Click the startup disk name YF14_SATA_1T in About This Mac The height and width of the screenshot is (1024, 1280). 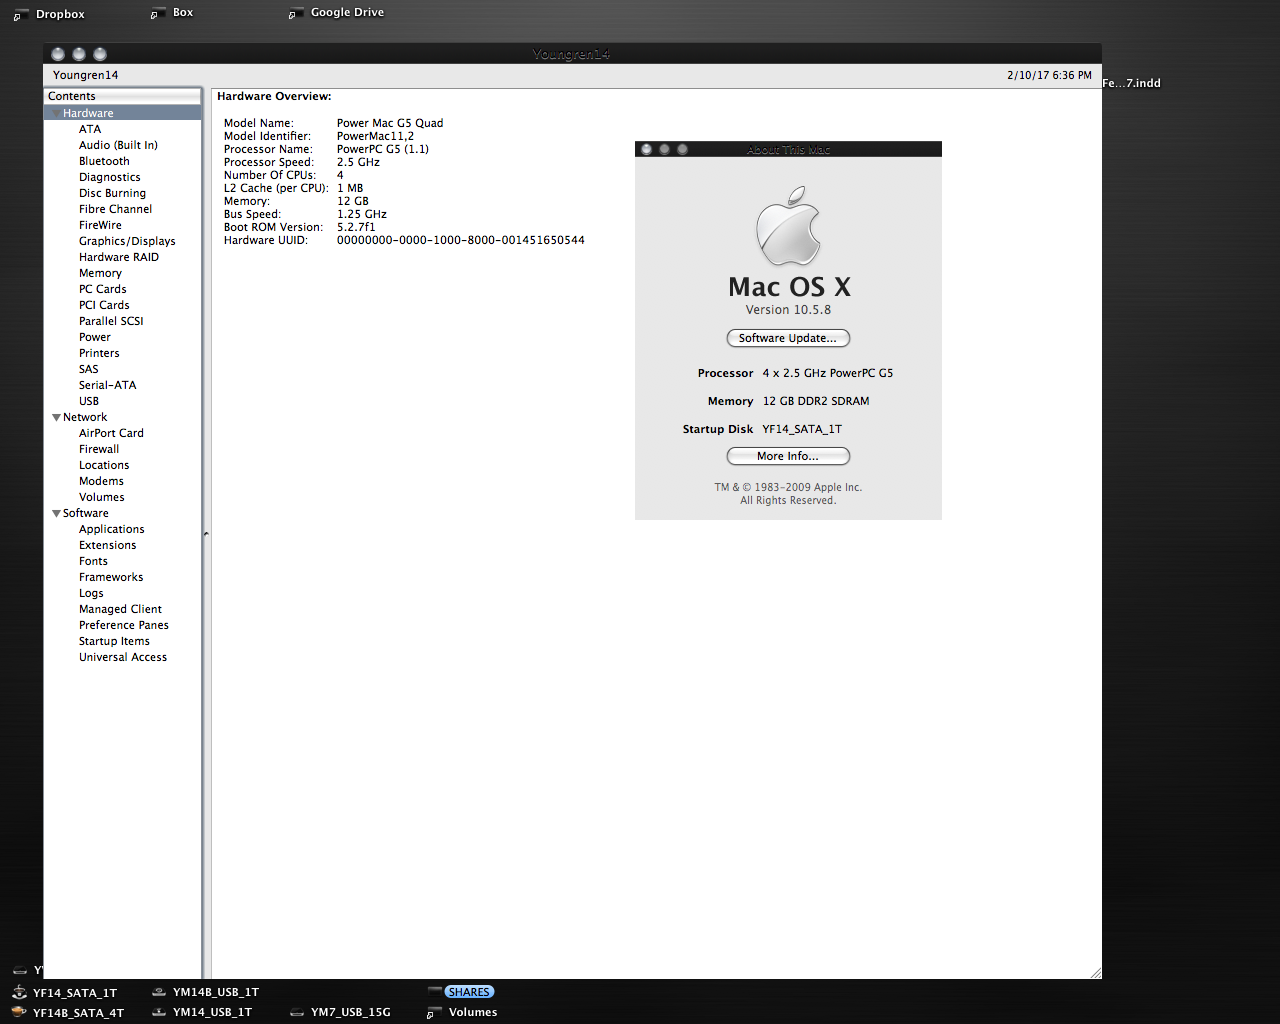pyautogui.click(x=802, y=429)
